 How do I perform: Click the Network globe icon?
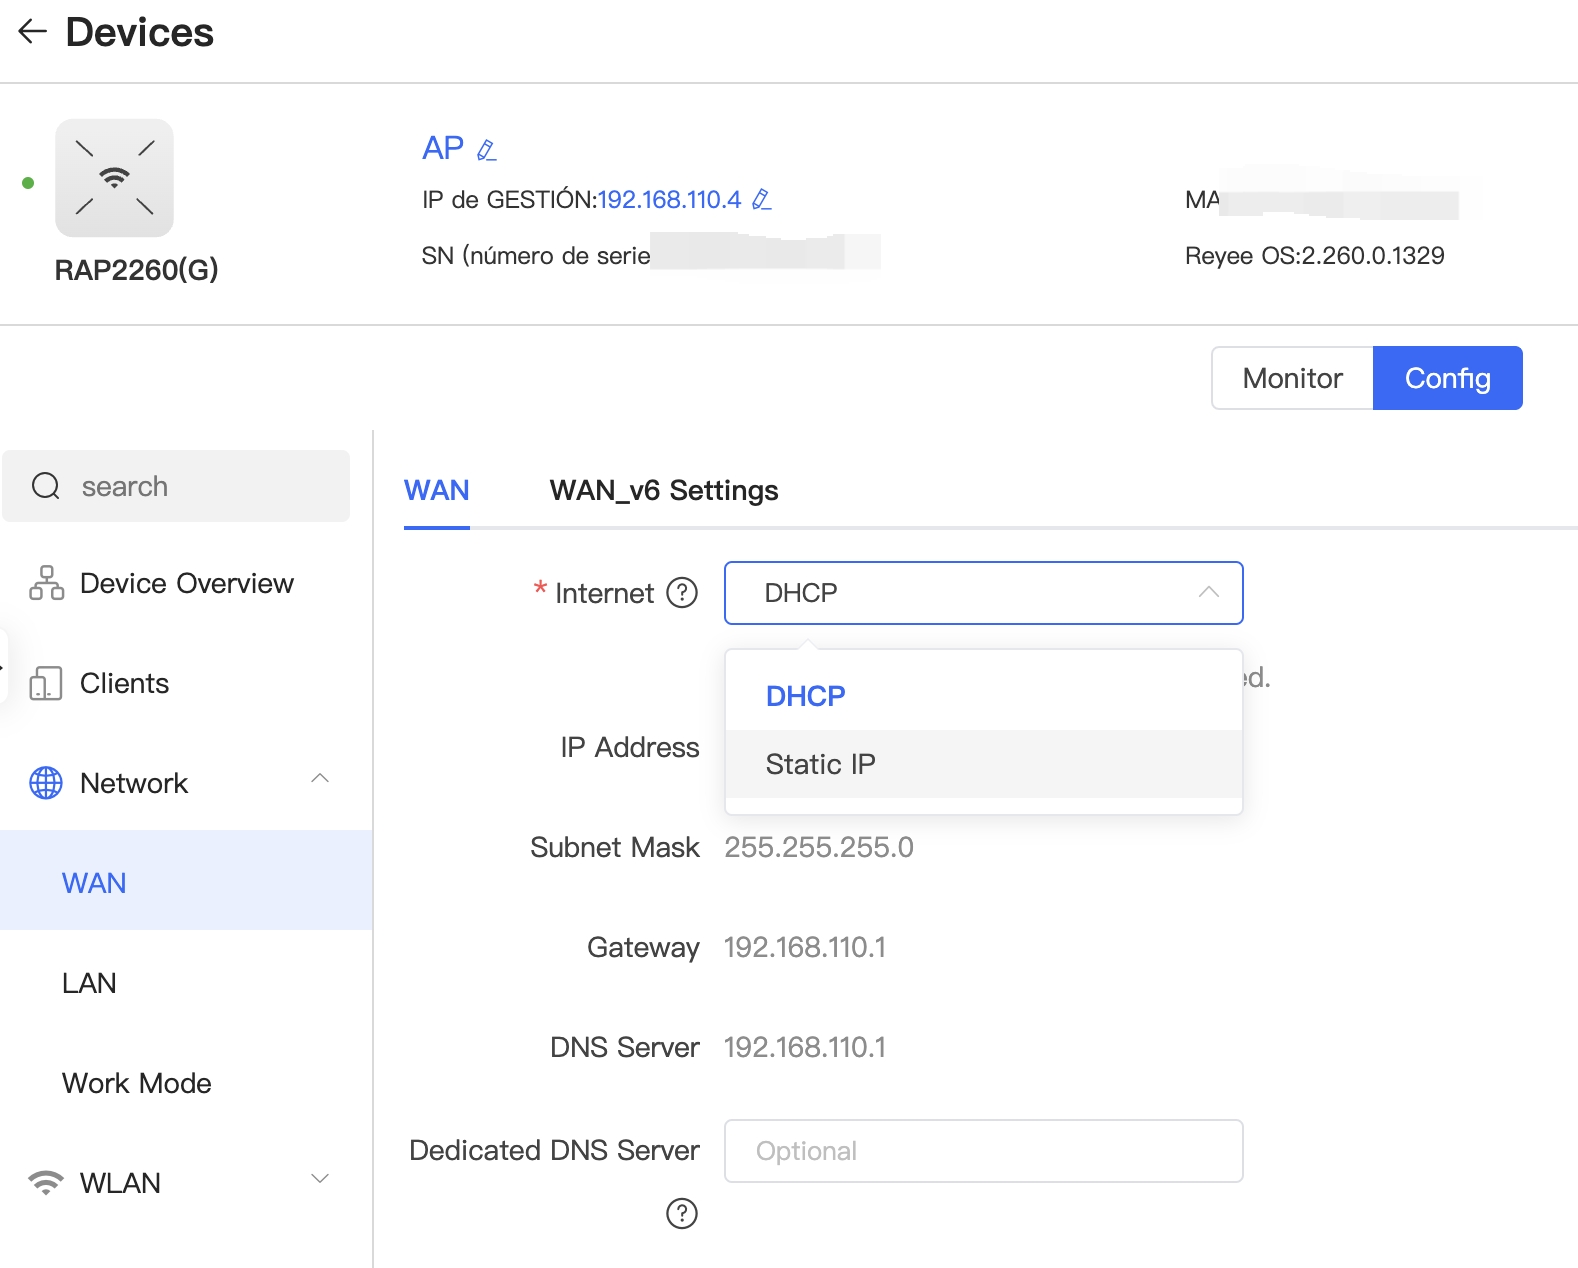coord(46,783)
